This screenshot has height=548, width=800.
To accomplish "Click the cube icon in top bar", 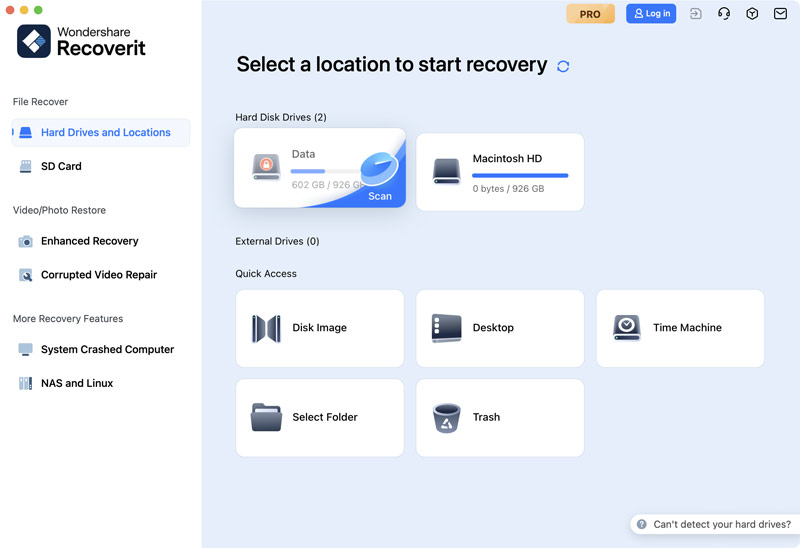I will pos(752,14).
